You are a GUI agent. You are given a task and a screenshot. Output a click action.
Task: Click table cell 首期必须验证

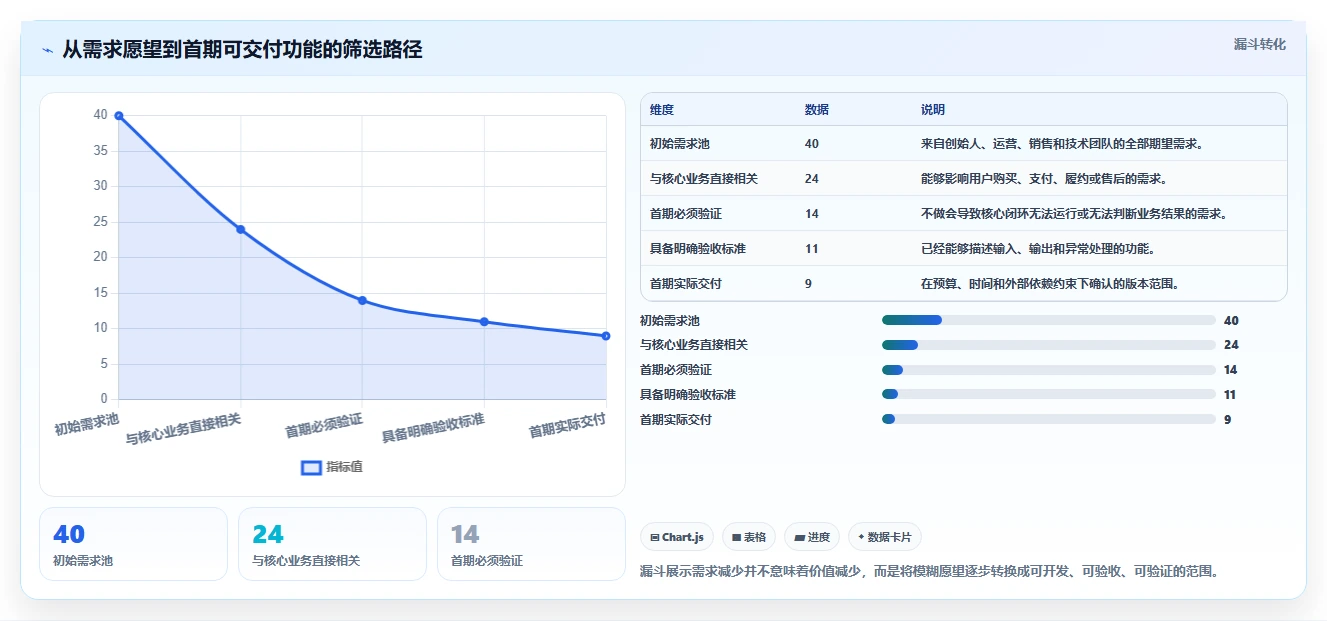[x=686, y=214]
